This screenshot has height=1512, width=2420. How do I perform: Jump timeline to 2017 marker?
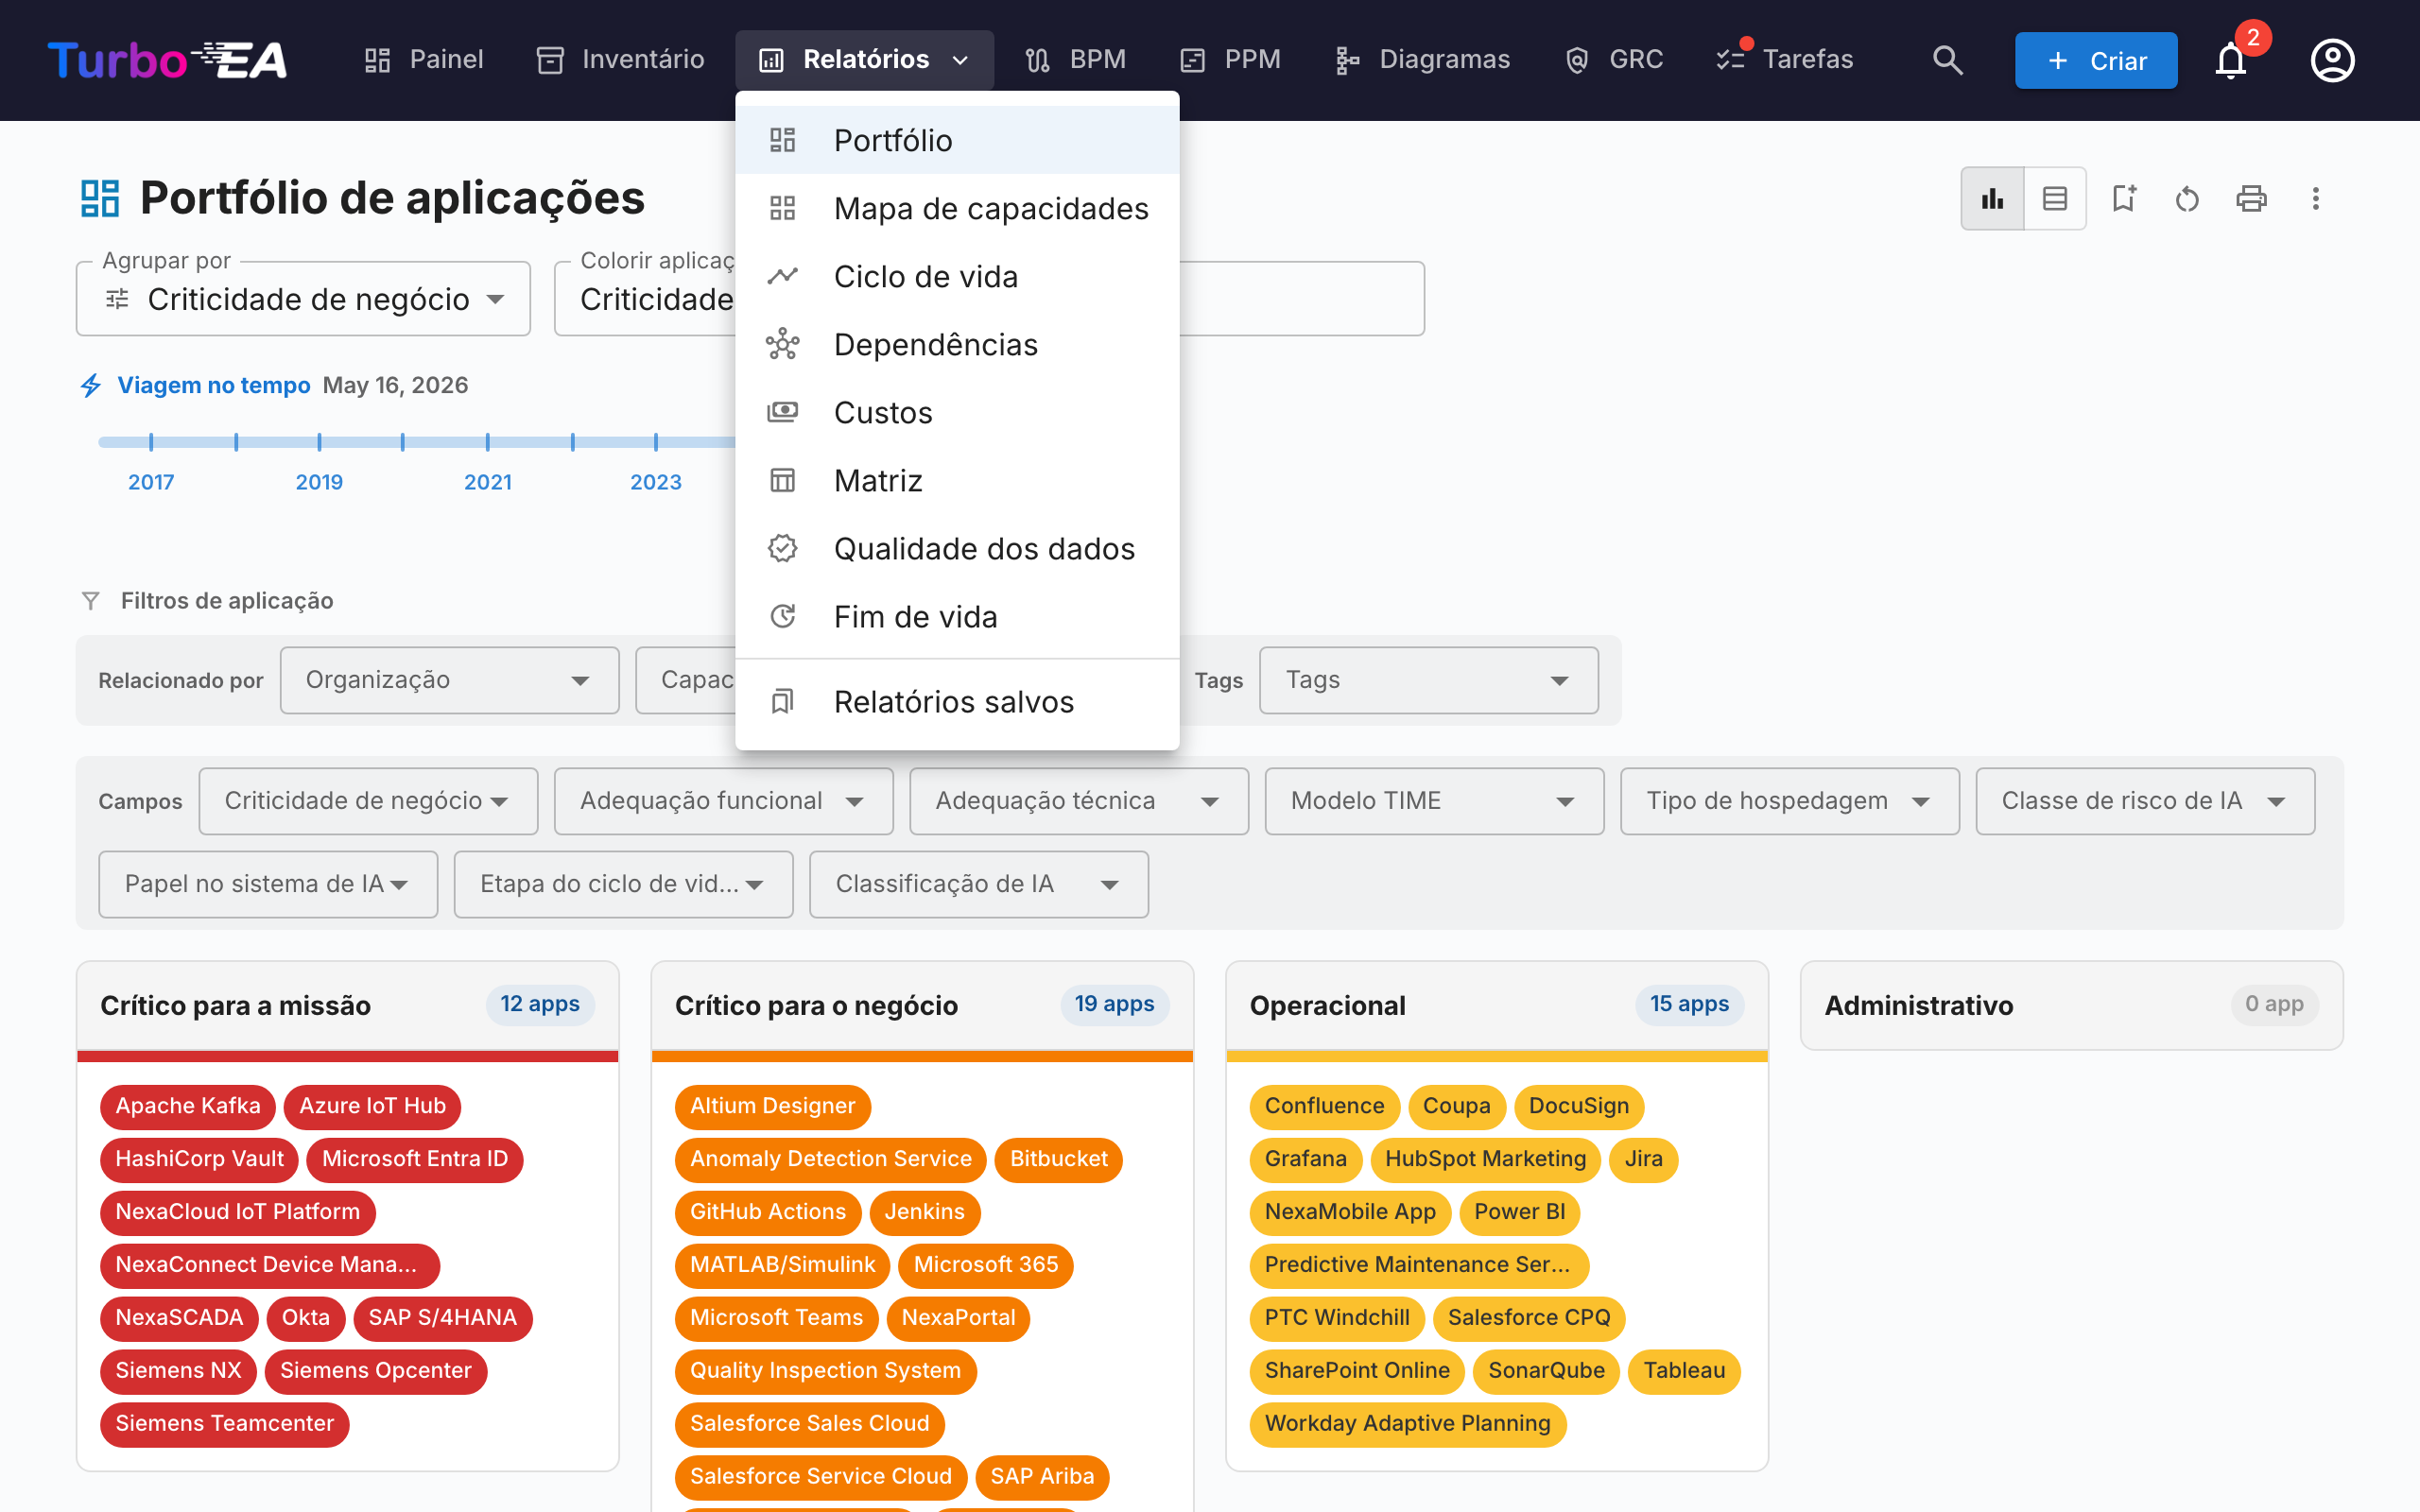click(151, 481)
